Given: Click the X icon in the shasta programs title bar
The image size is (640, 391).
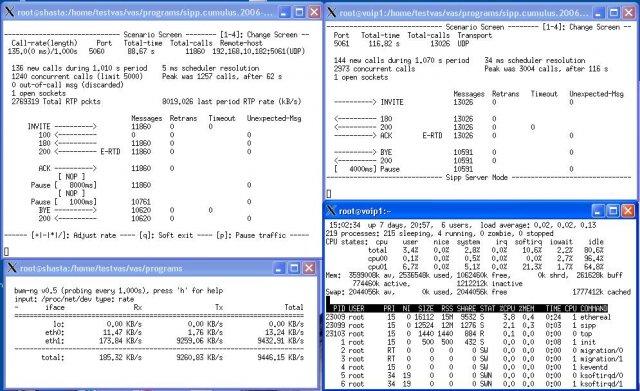Looking at the screenshot, I should [12, 268].
